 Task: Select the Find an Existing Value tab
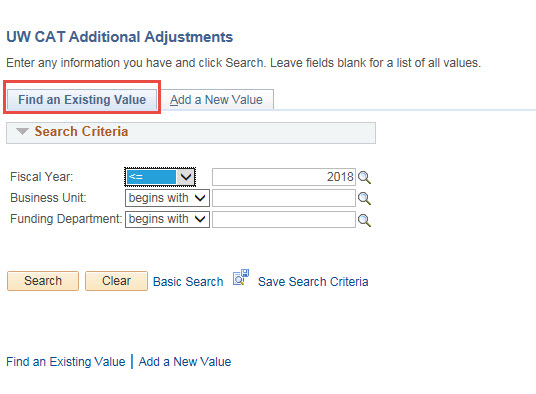click(82, 100)
